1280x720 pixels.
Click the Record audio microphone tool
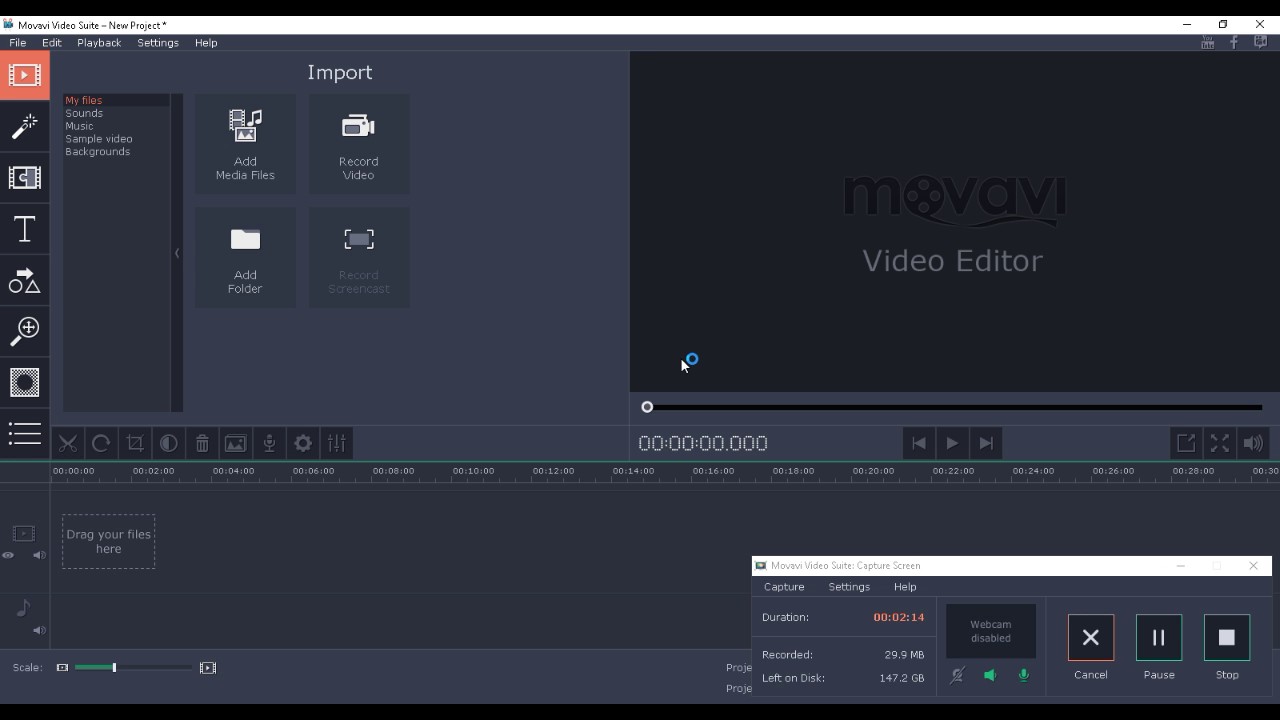[269, 443]
